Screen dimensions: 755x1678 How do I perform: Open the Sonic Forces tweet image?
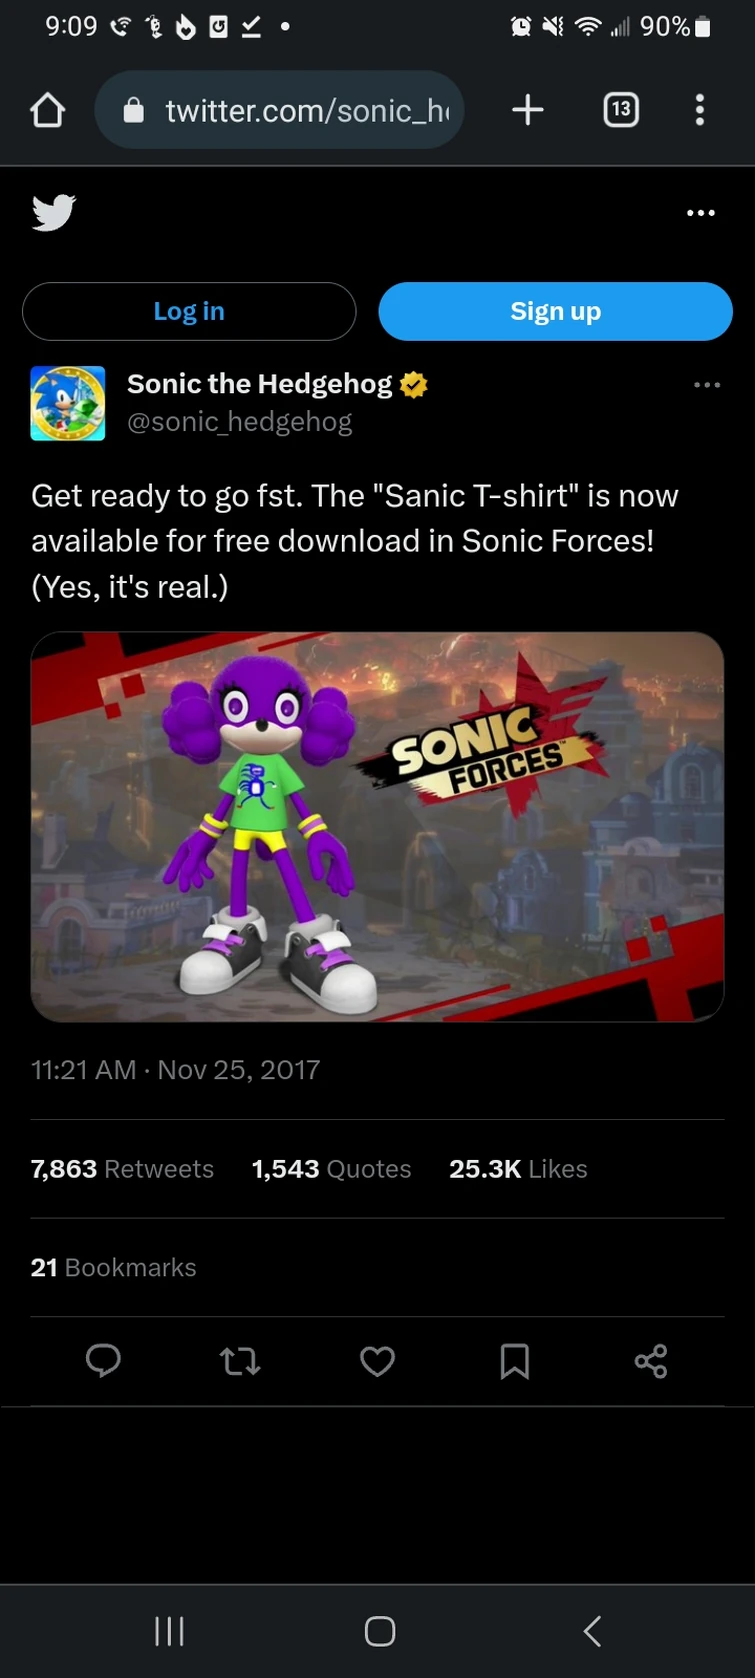pos(377,826)
